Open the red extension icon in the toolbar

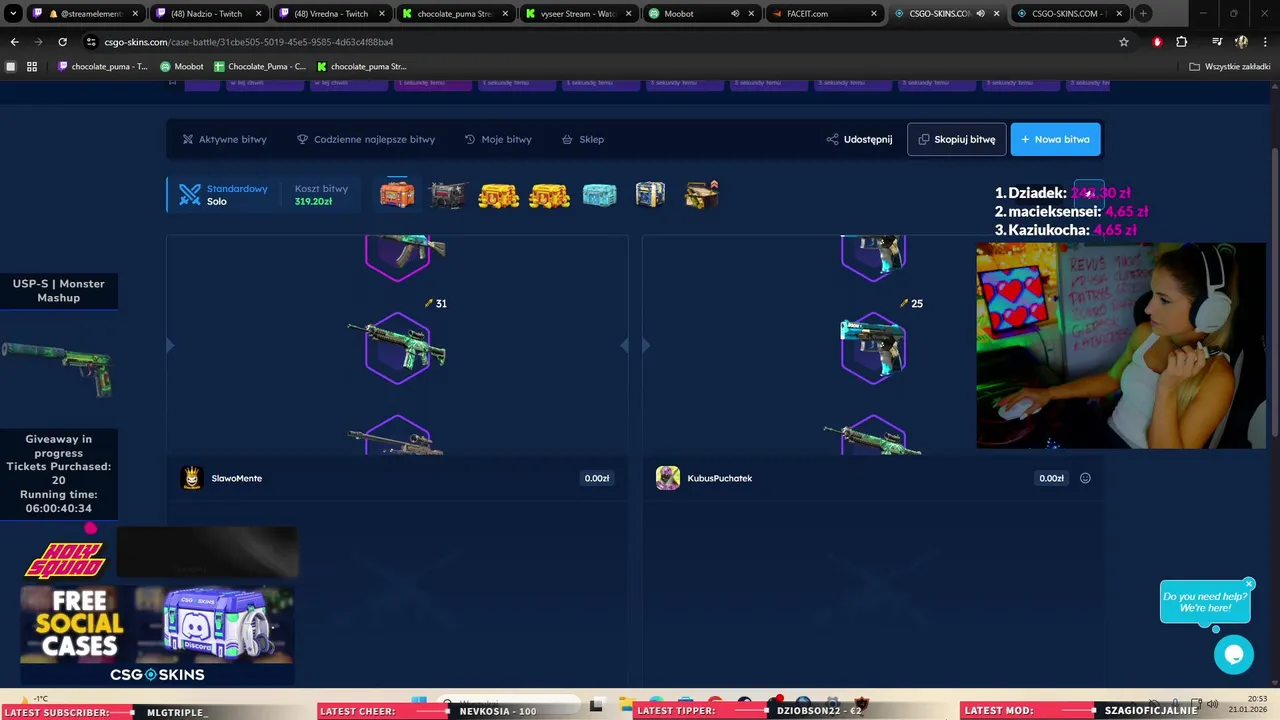pyautogui.click(x=1157, y=42)
